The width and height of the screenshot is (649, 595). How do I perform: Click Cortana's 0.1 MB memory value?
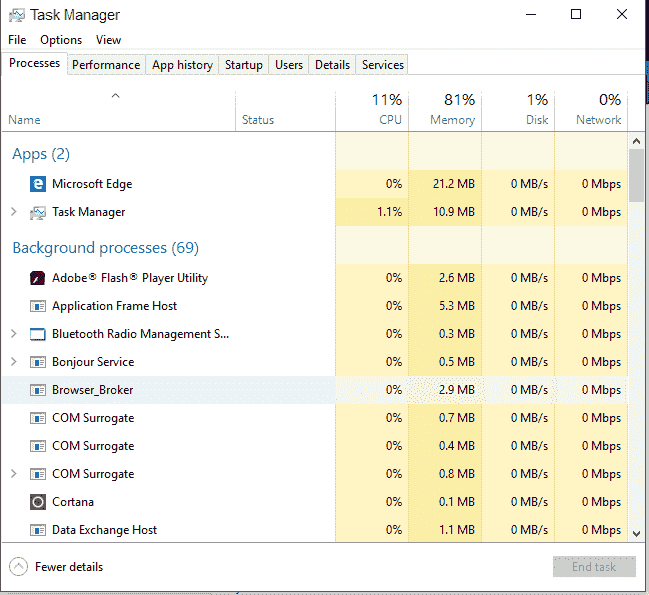pyautogui.click(x=457, y=502)
